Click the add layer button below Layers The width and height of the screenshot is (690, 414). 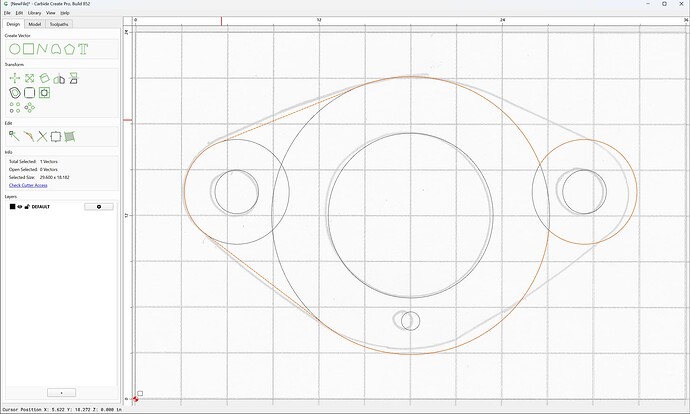tap(62, 392)
